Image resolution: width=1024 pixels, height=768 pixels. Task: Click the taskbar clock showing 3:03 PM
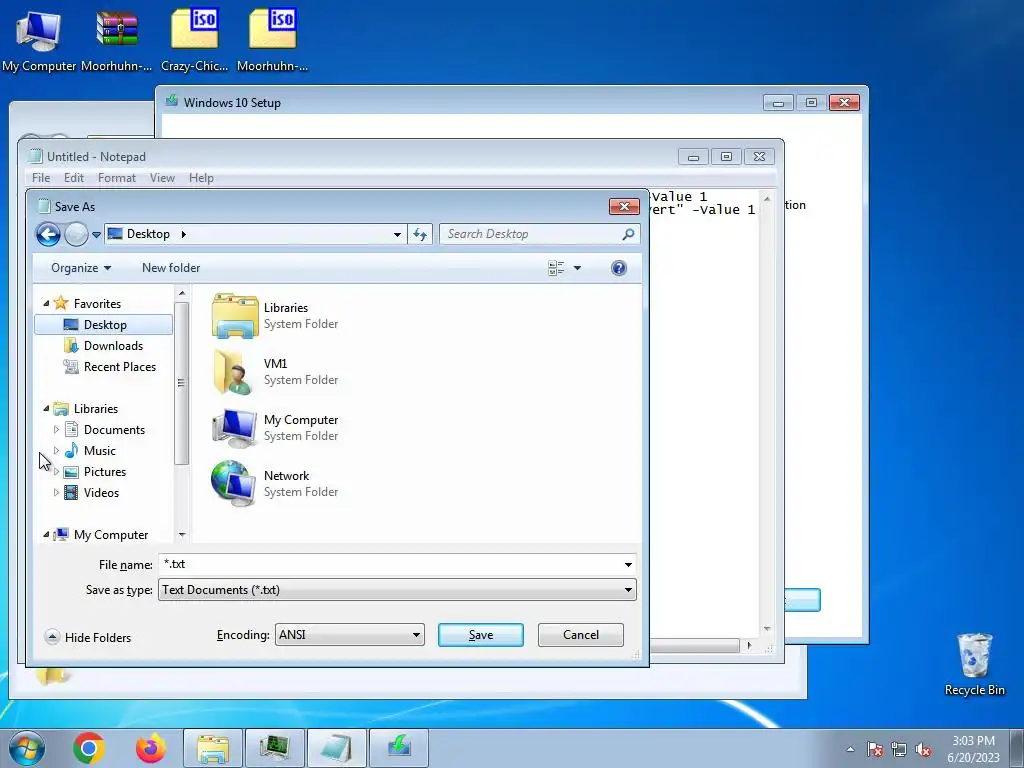click(973, 748)
